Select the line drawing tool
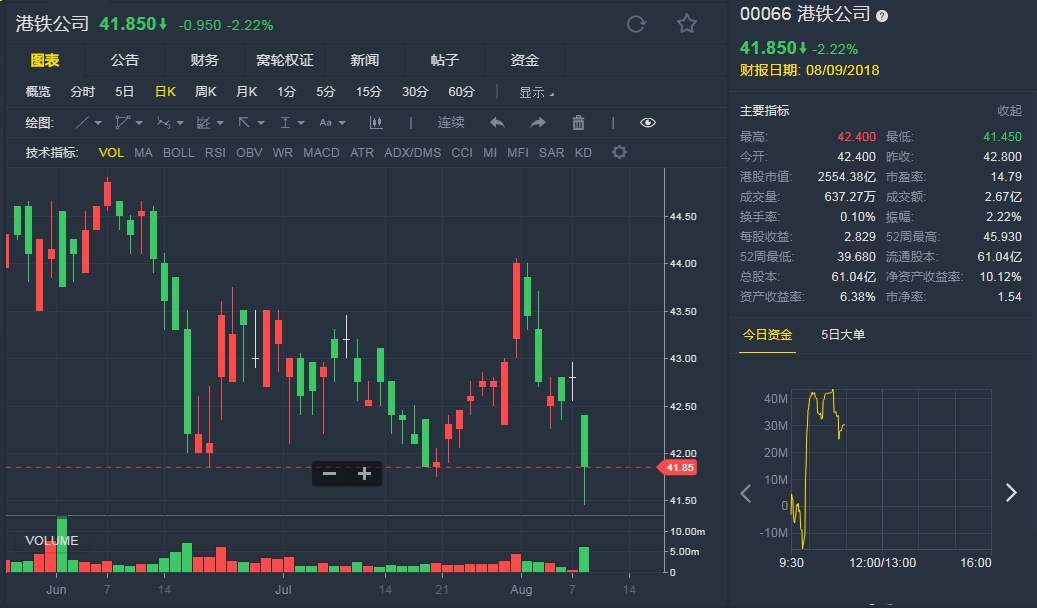 [82, 122]
